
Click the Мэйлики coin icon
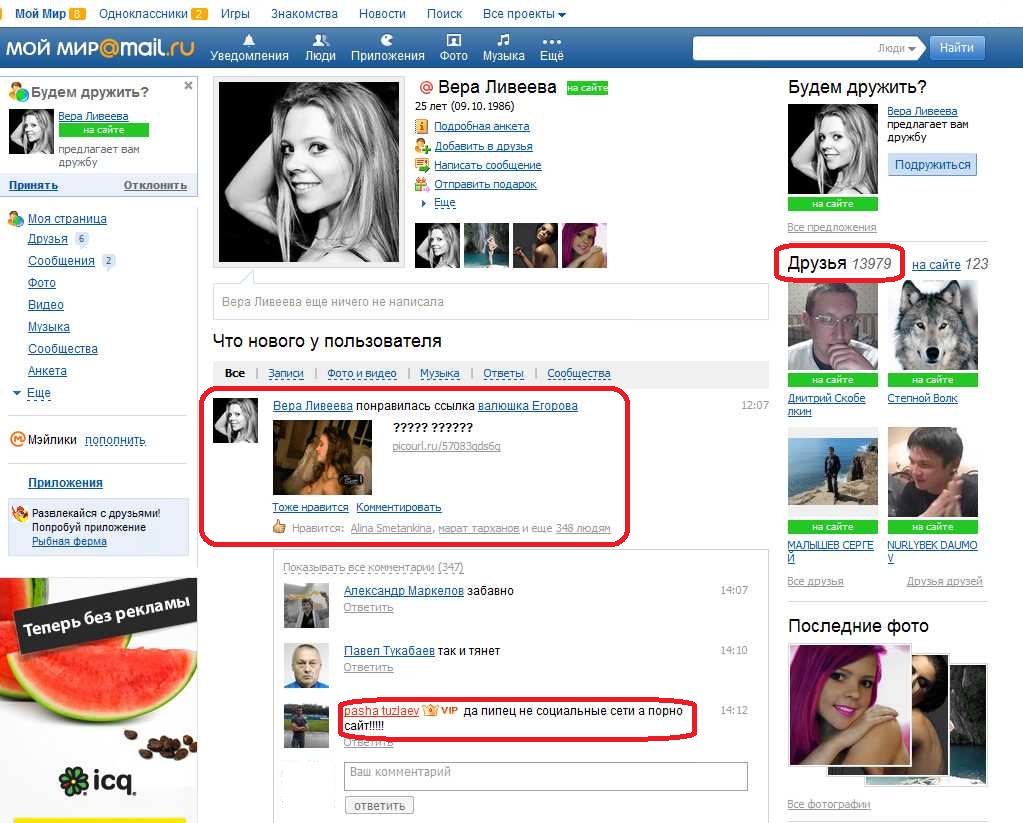click(17, 439)
